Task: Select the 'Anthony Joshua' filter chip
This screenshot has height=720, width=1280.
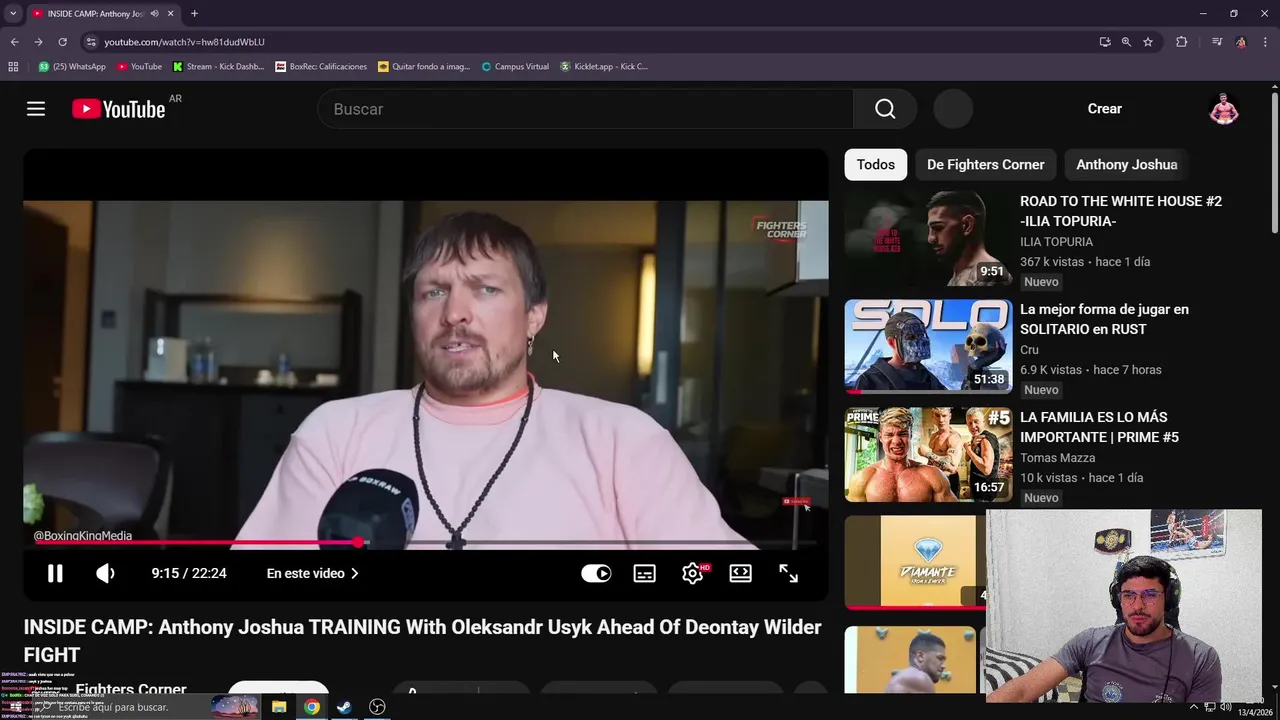Action: click(x=1126, y=165)
